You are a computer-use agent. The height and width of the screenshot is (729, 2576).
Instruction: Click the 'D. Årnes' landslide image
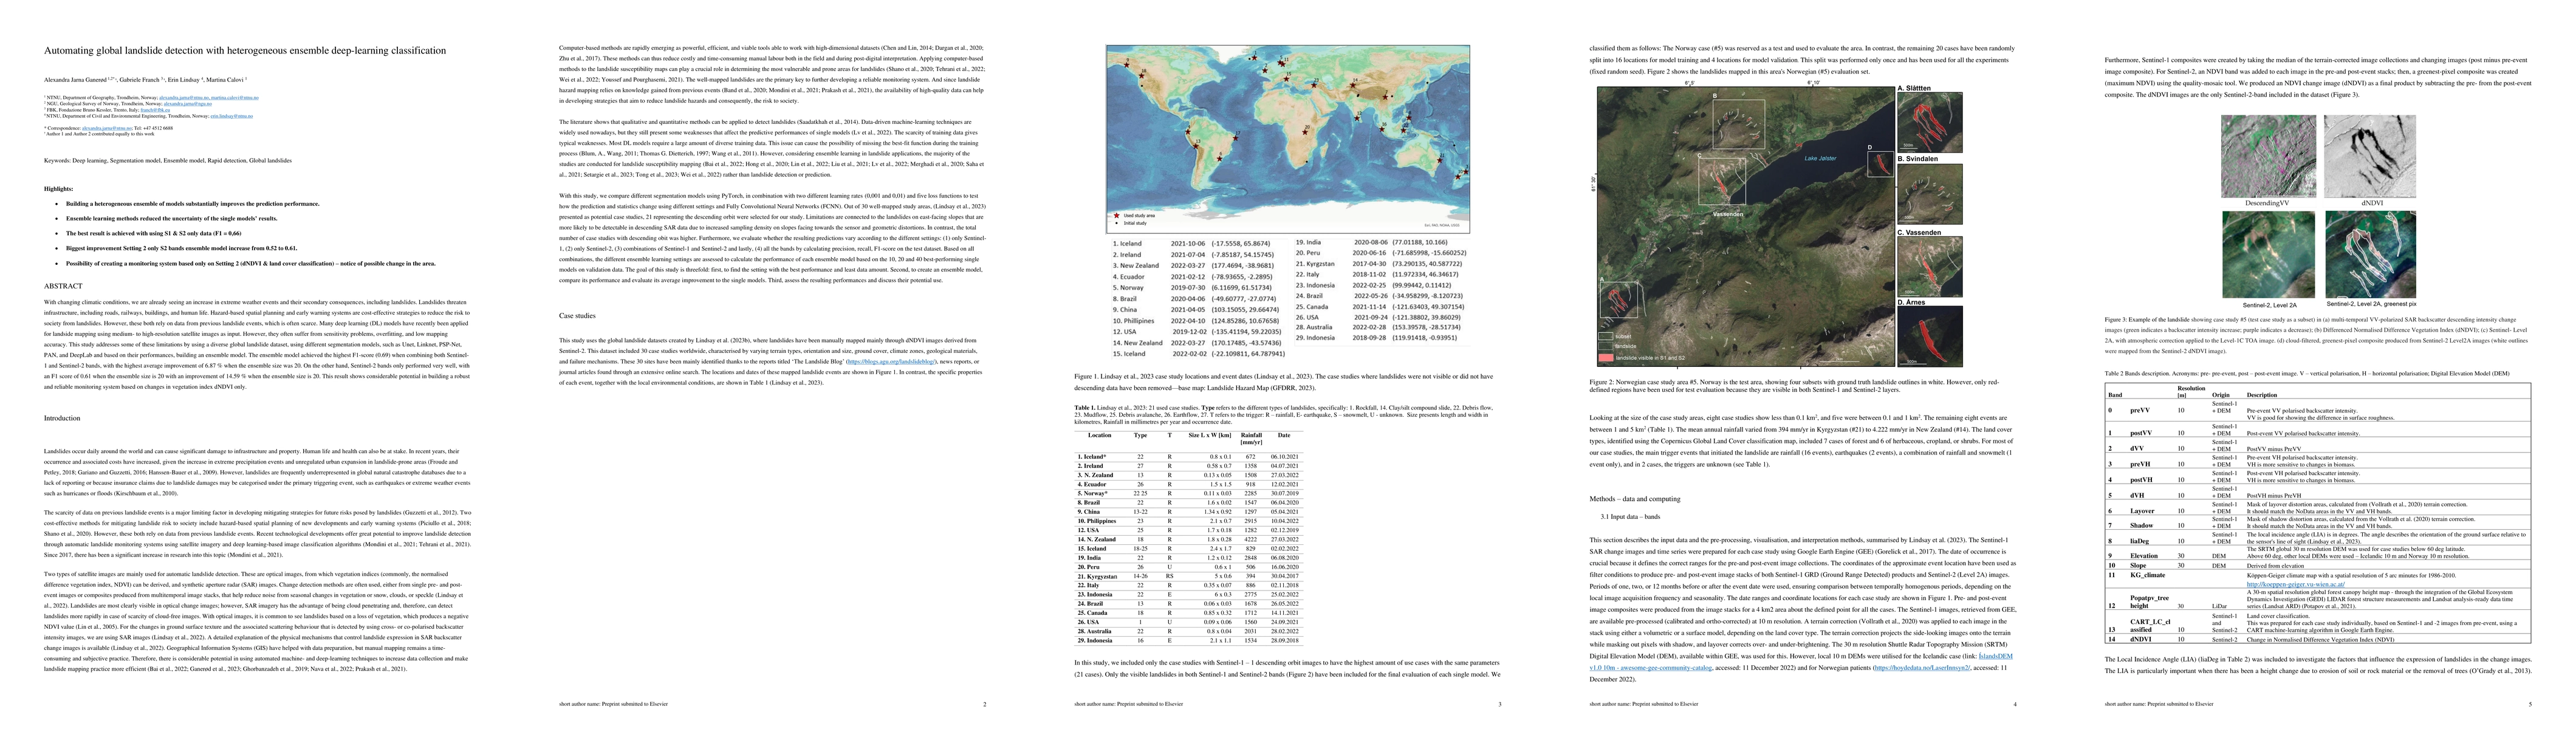coord(1929,336)
